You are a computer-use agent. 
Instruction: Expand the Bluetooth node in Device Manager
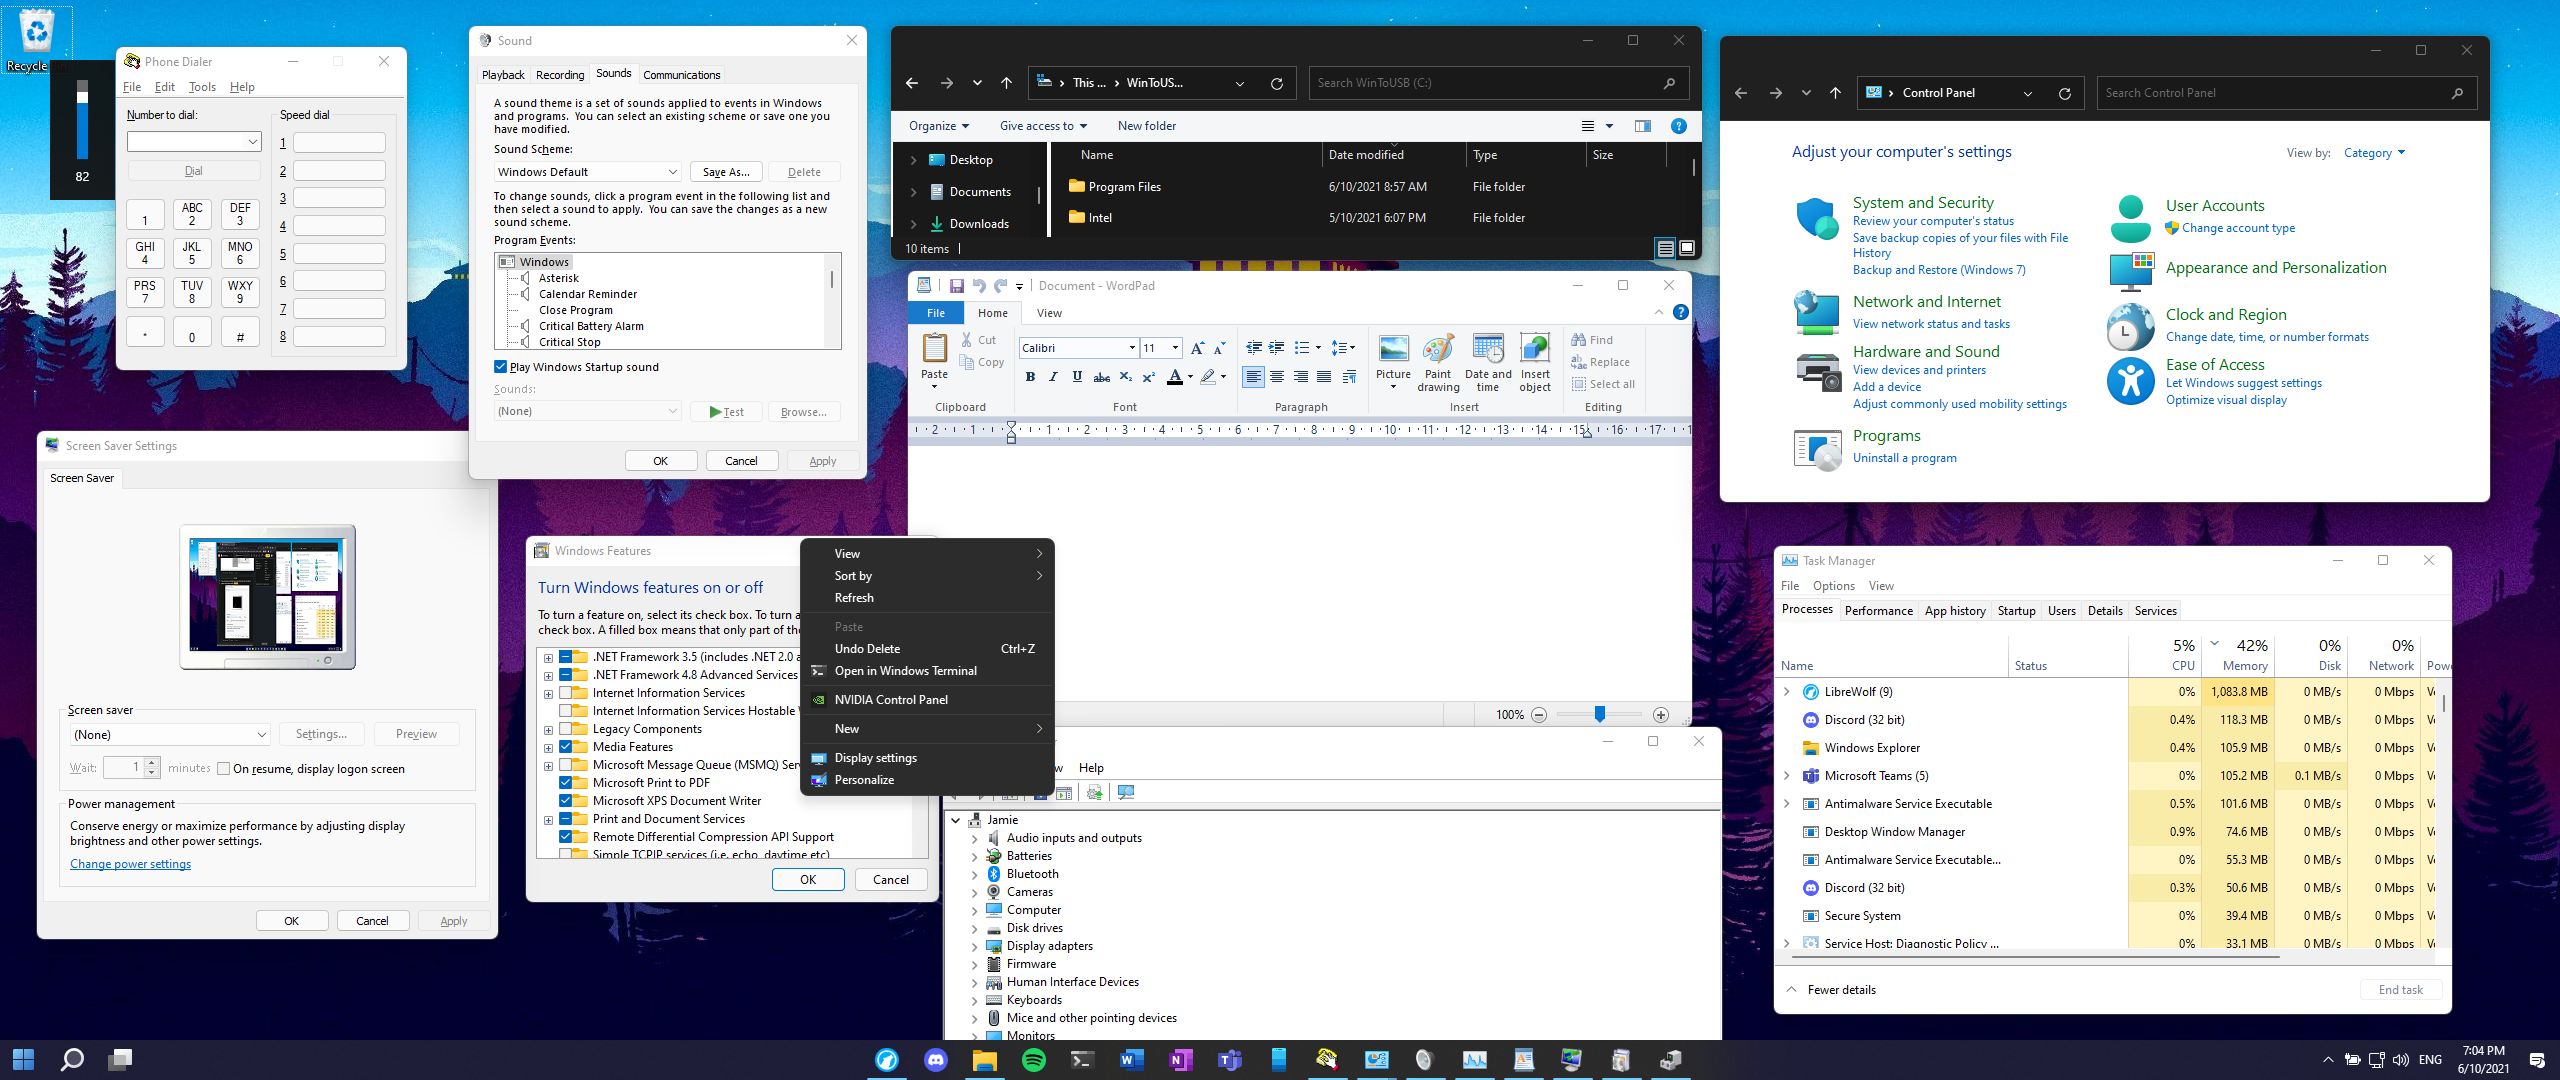tap(975, 874)
